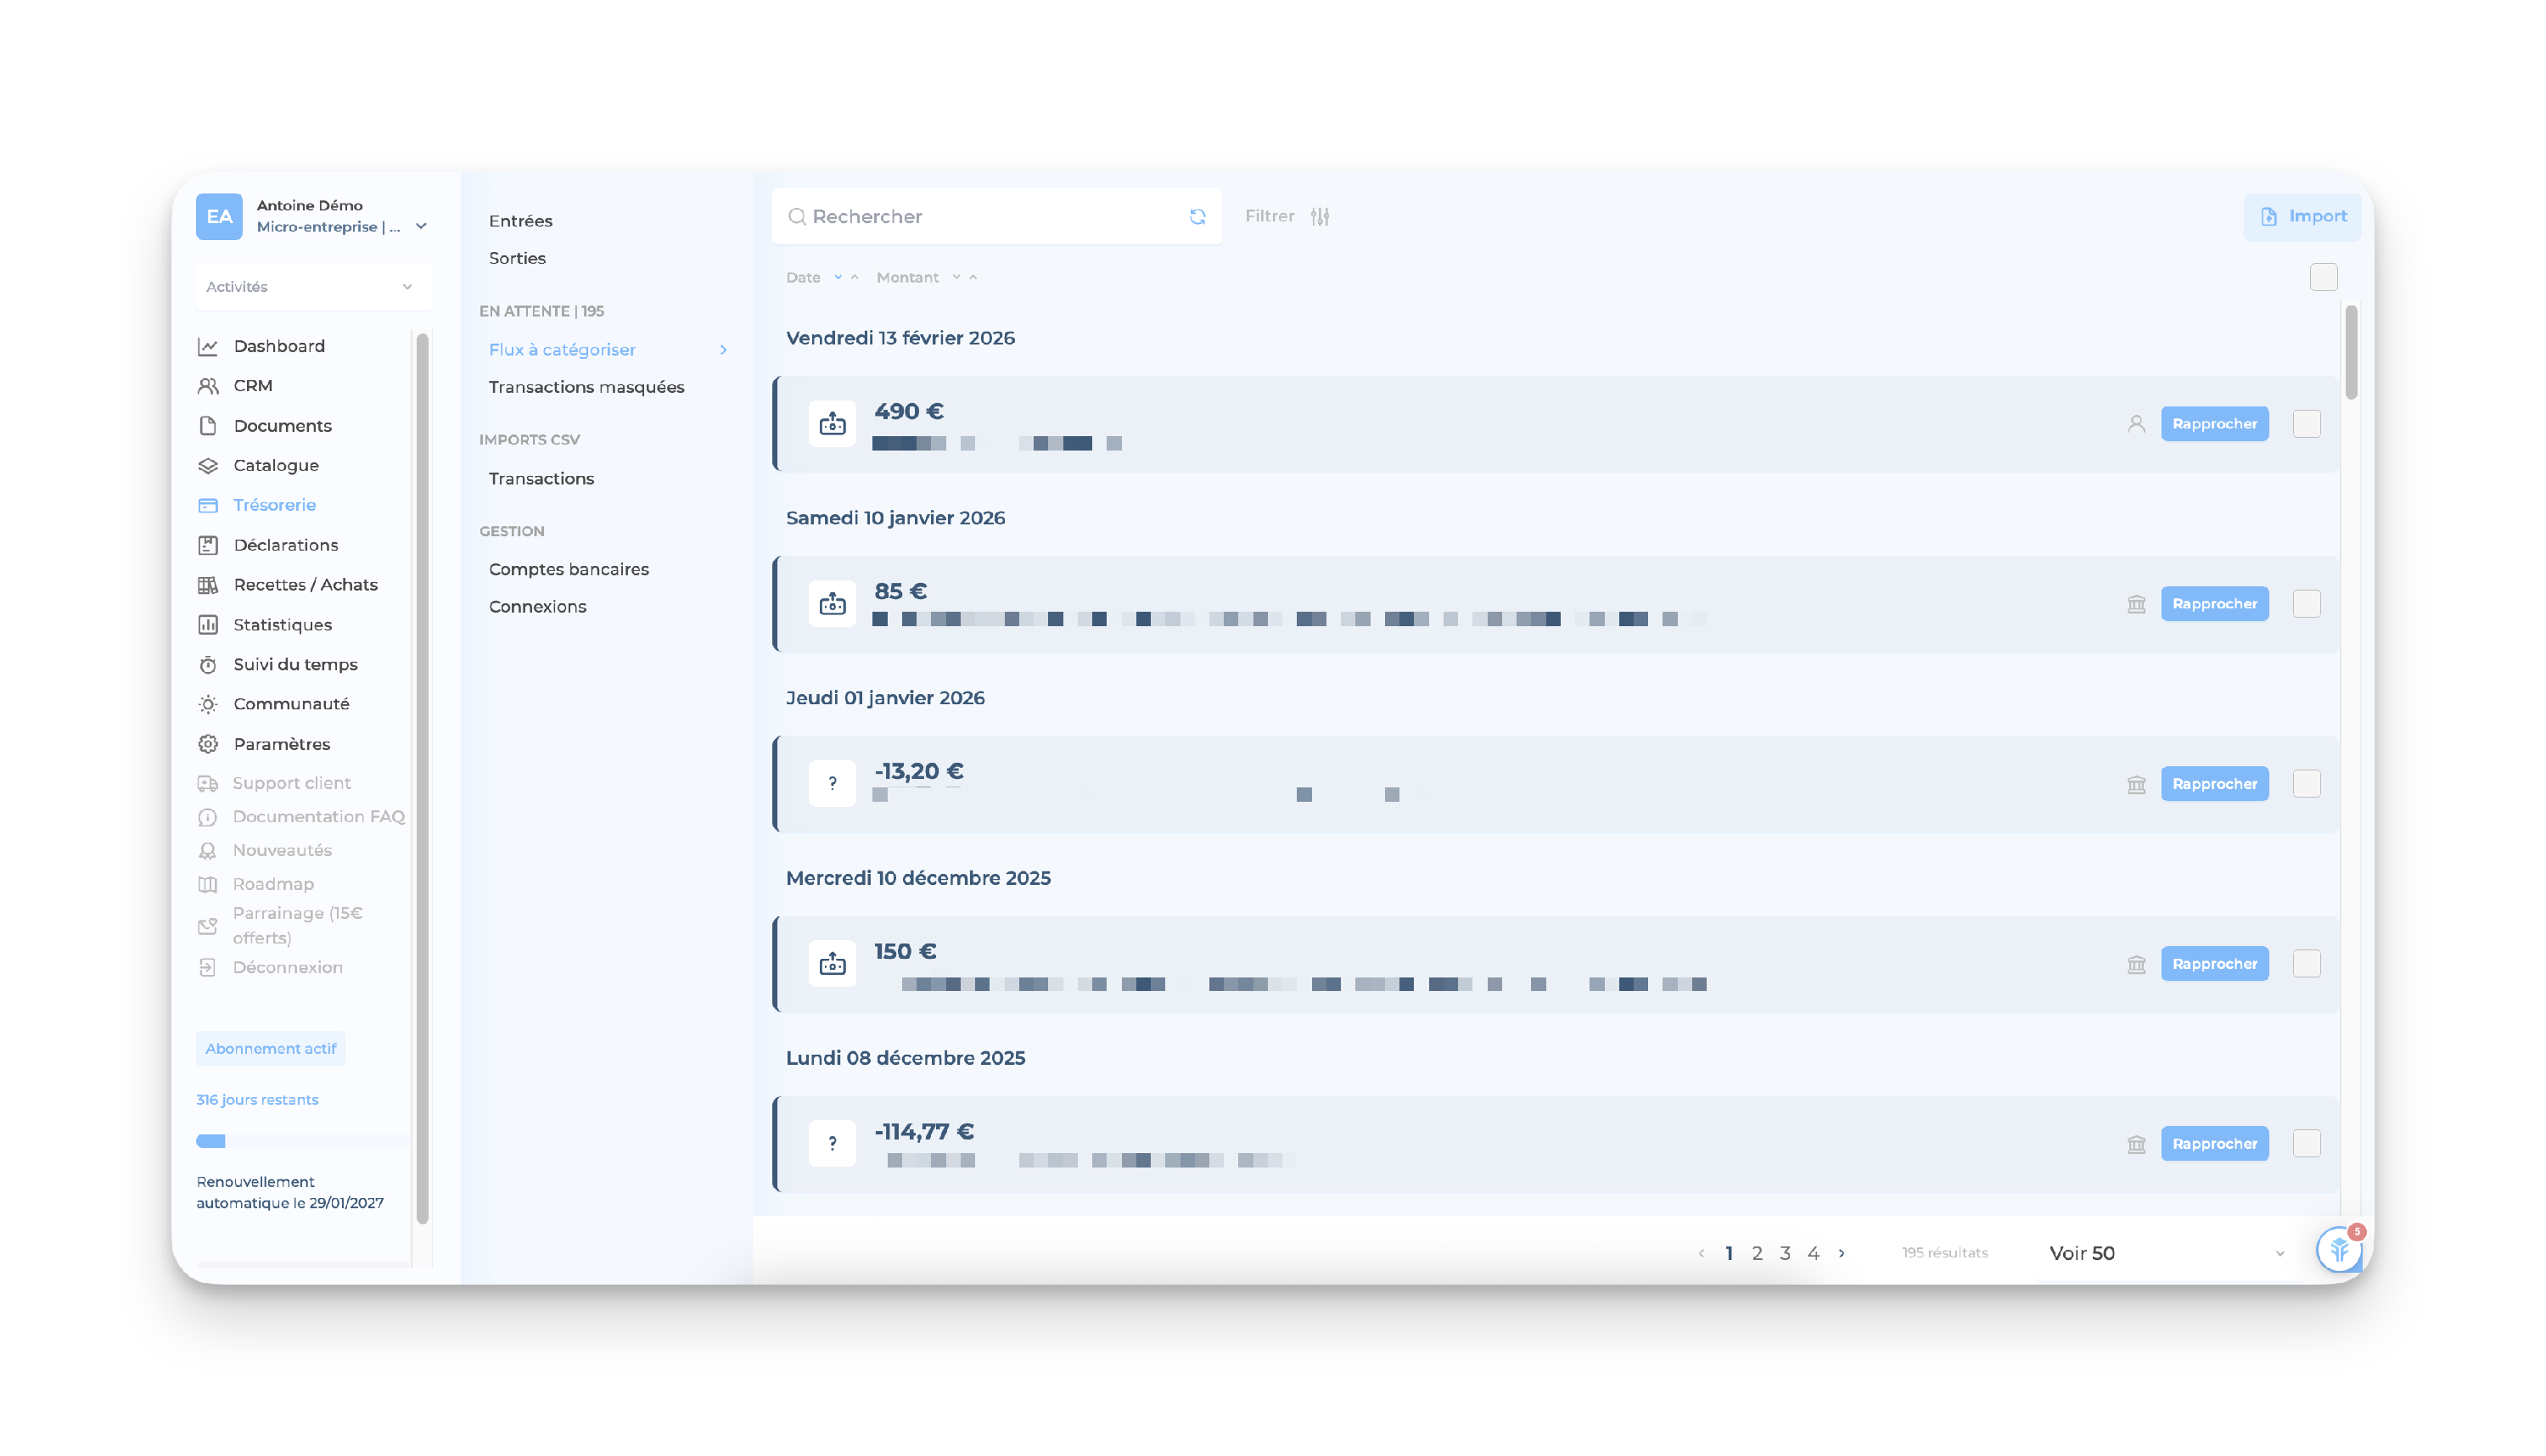Viewport: 2546px width, 1456px height.
Task: Toggle the select-all checkbox at top right
Action: coord(2323,277)
